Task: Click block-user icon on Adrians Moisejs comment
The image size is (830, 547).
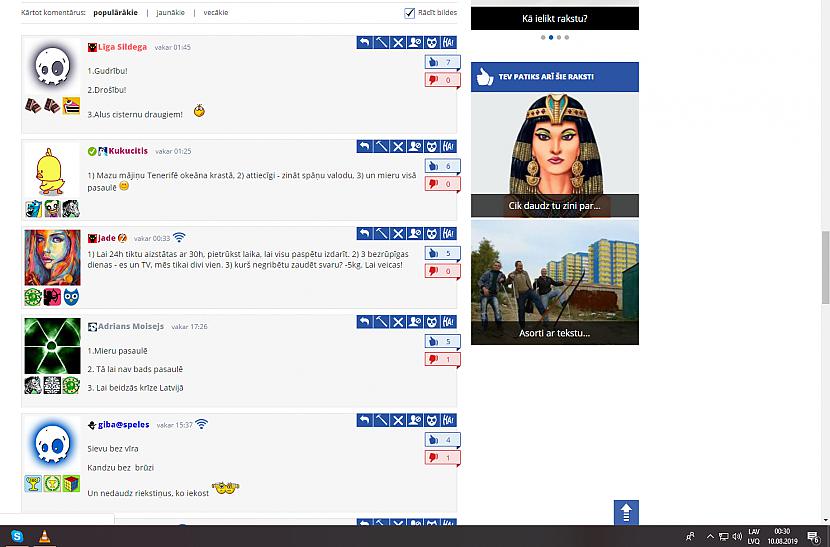Action: [415, 322]
